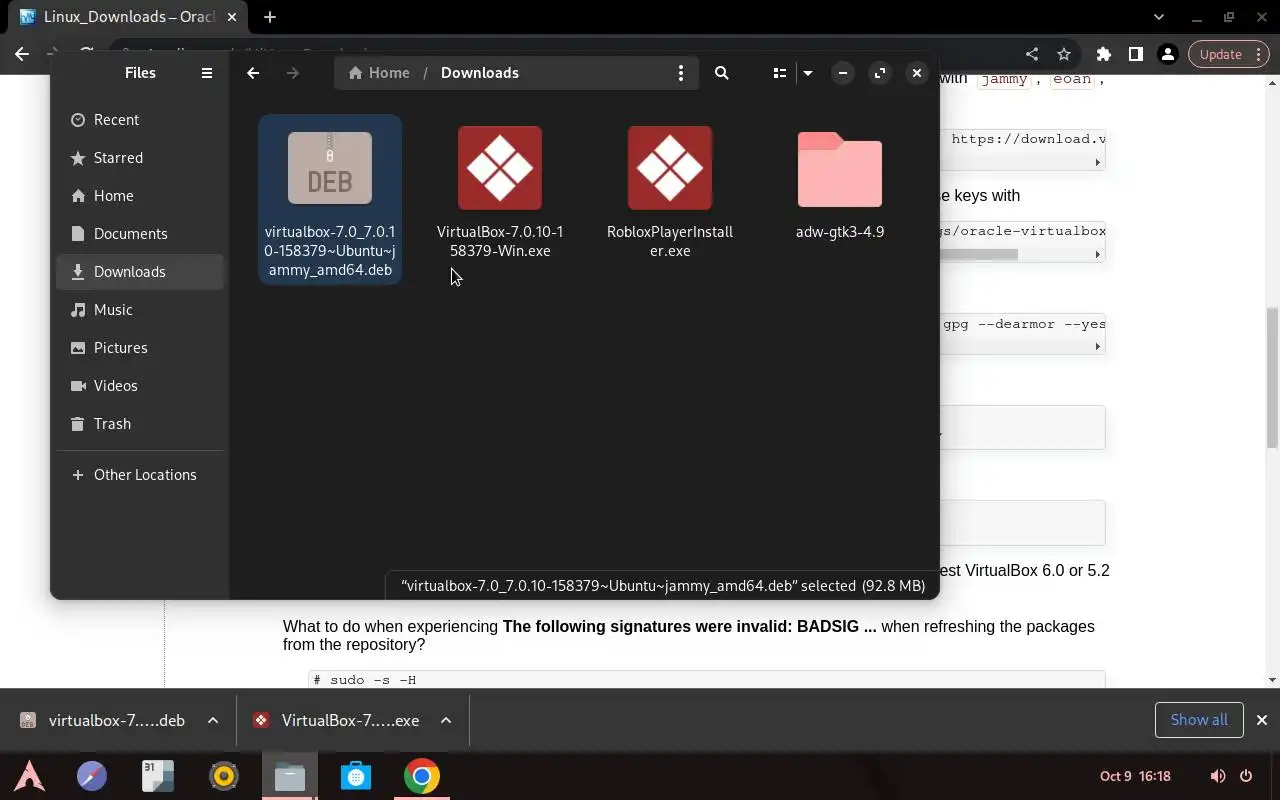
Task: Click code block horizontal scrollbar
Action: point(978,254)
